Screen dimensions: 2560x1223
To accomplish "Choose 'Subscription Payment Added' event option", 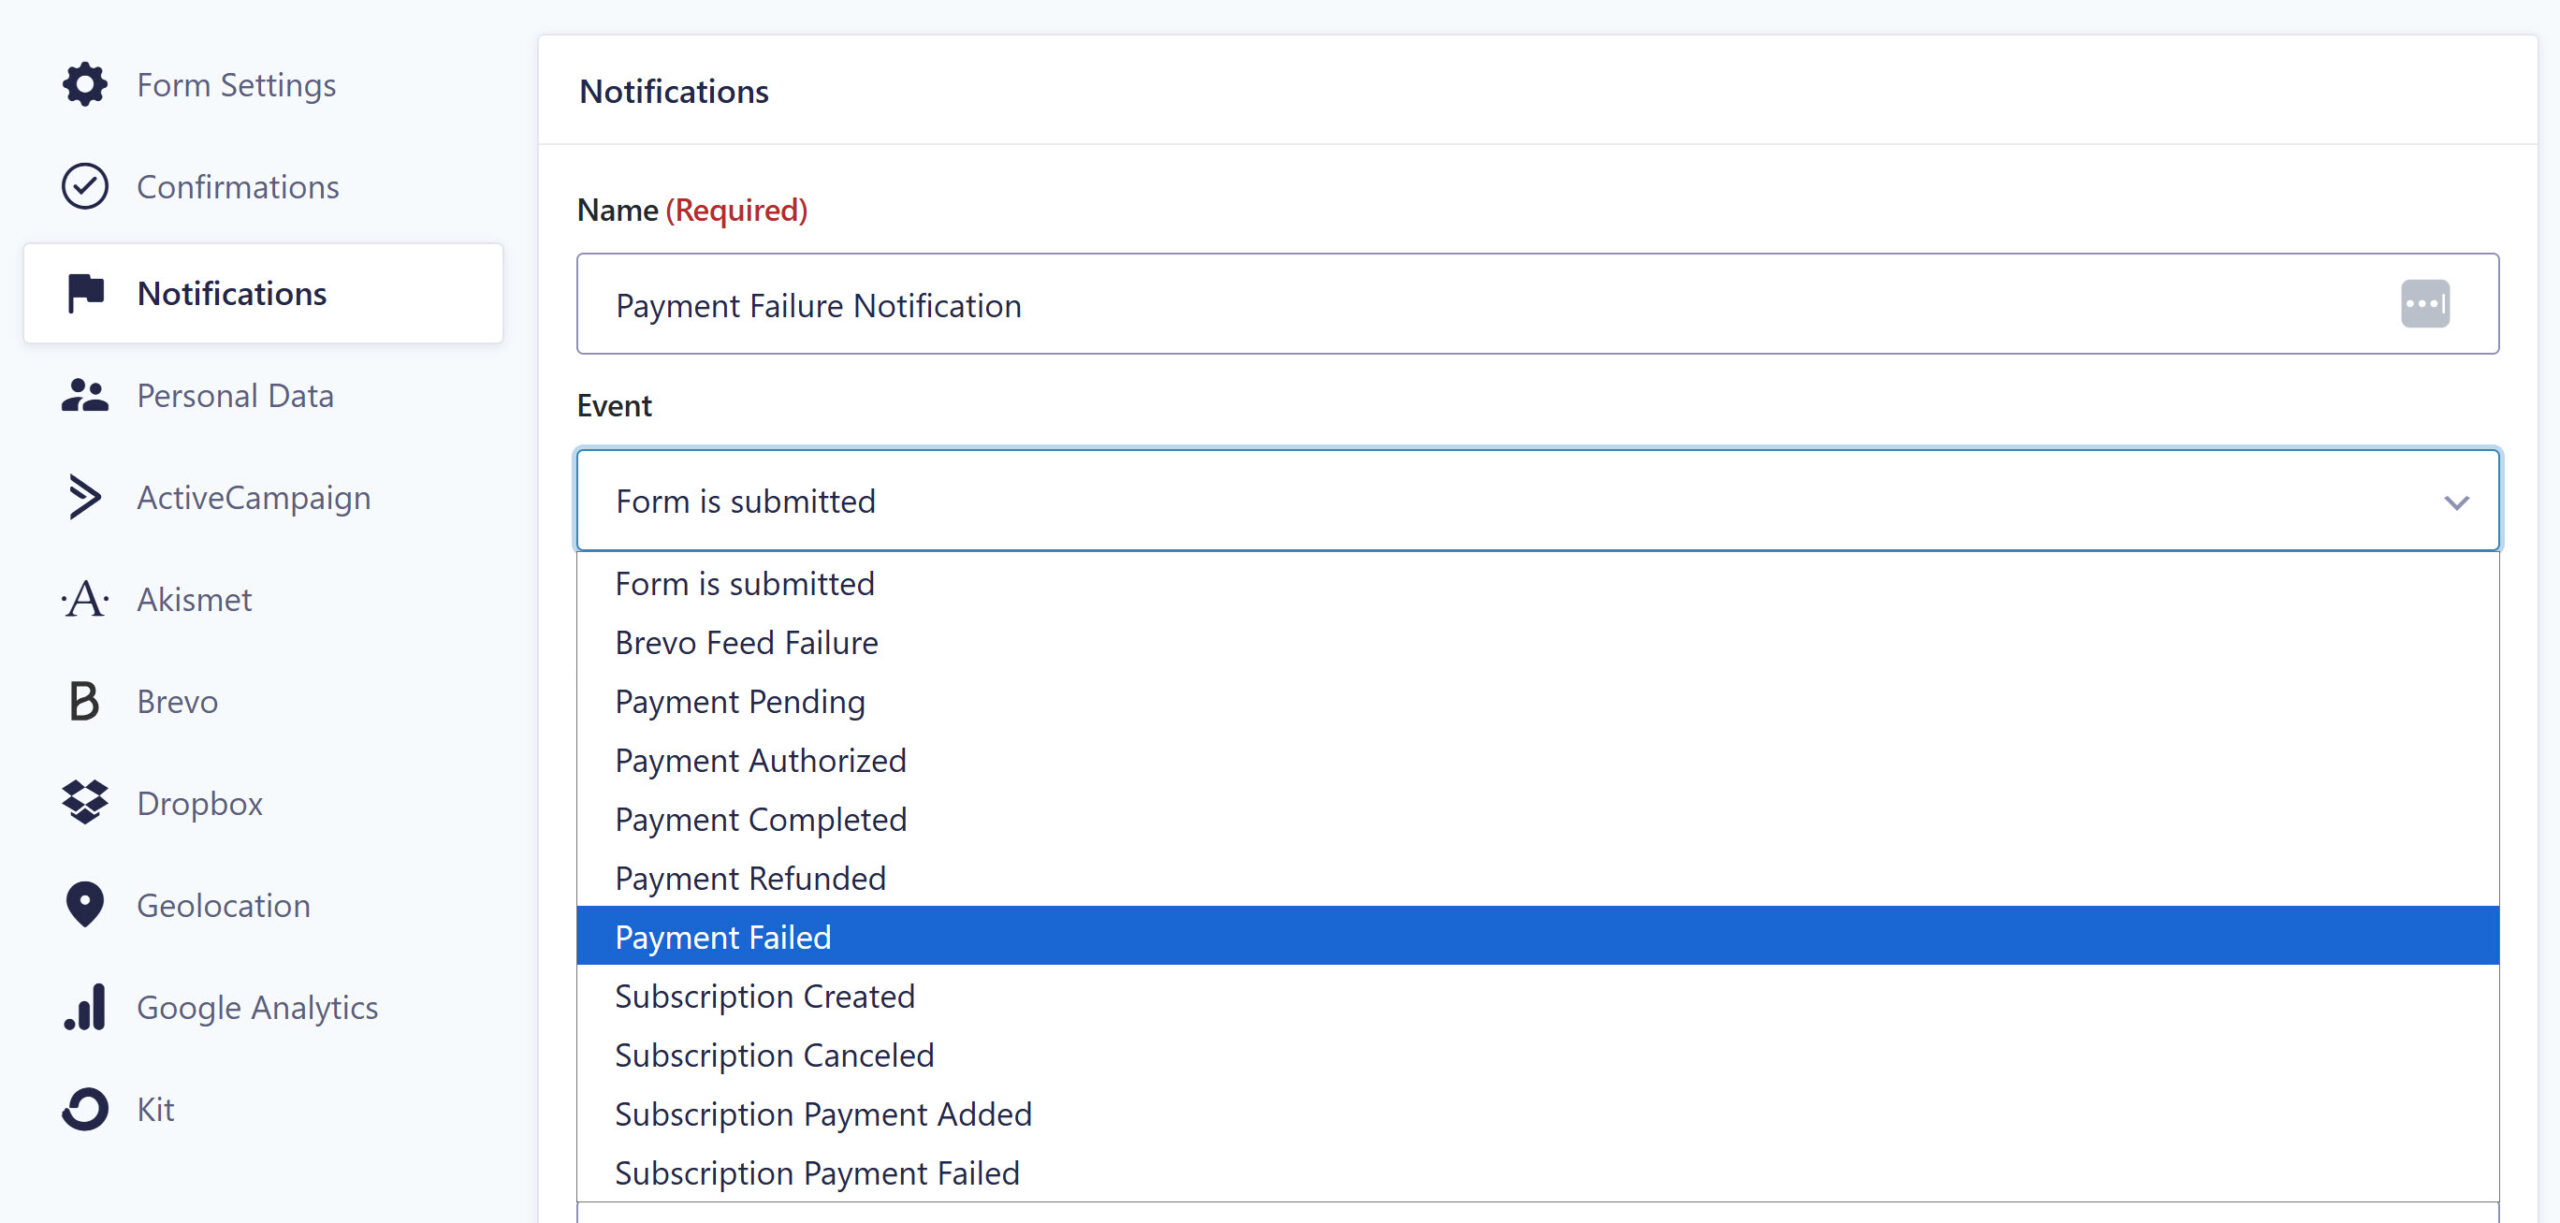I will pyautogui.click(x=1538, y=1114).
